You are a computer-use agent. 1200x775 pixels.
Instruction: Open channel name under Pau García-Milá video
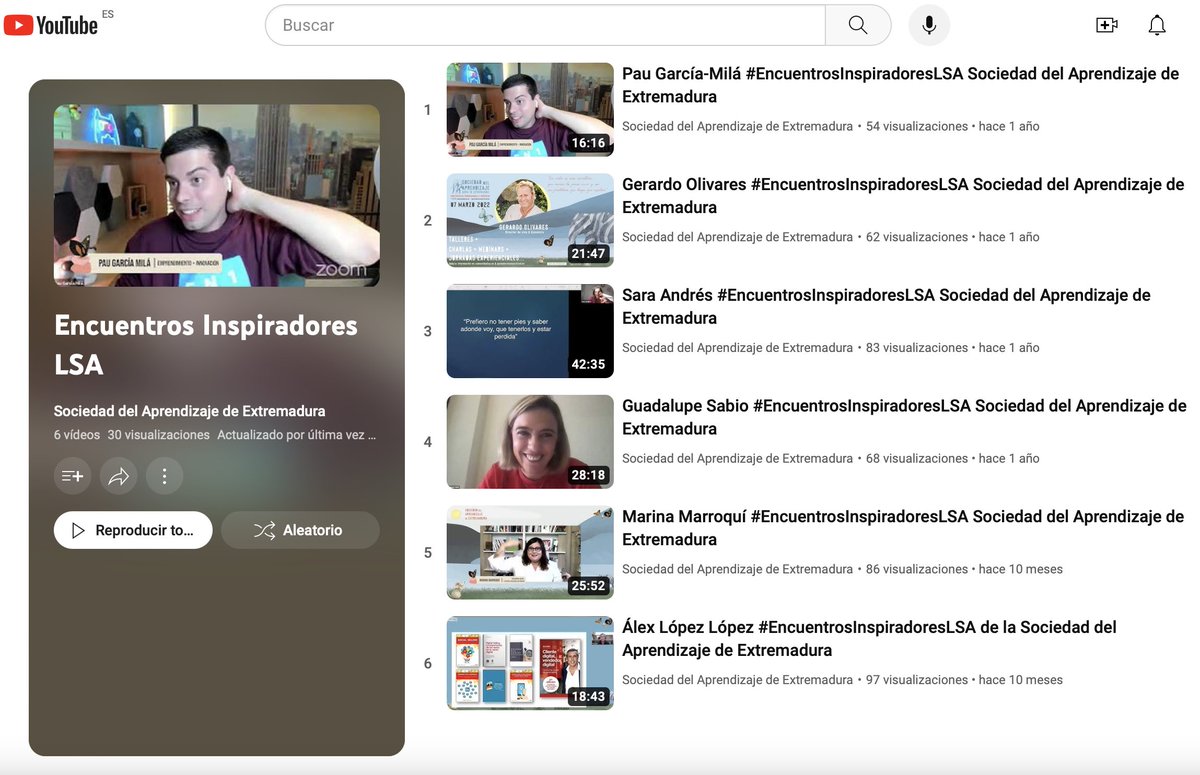(x=737, y=127)
